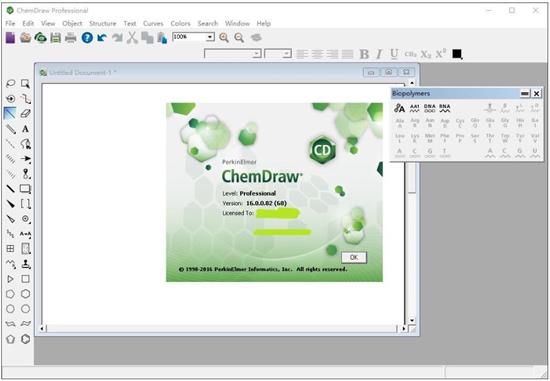Open the File menu

(10, 24)
